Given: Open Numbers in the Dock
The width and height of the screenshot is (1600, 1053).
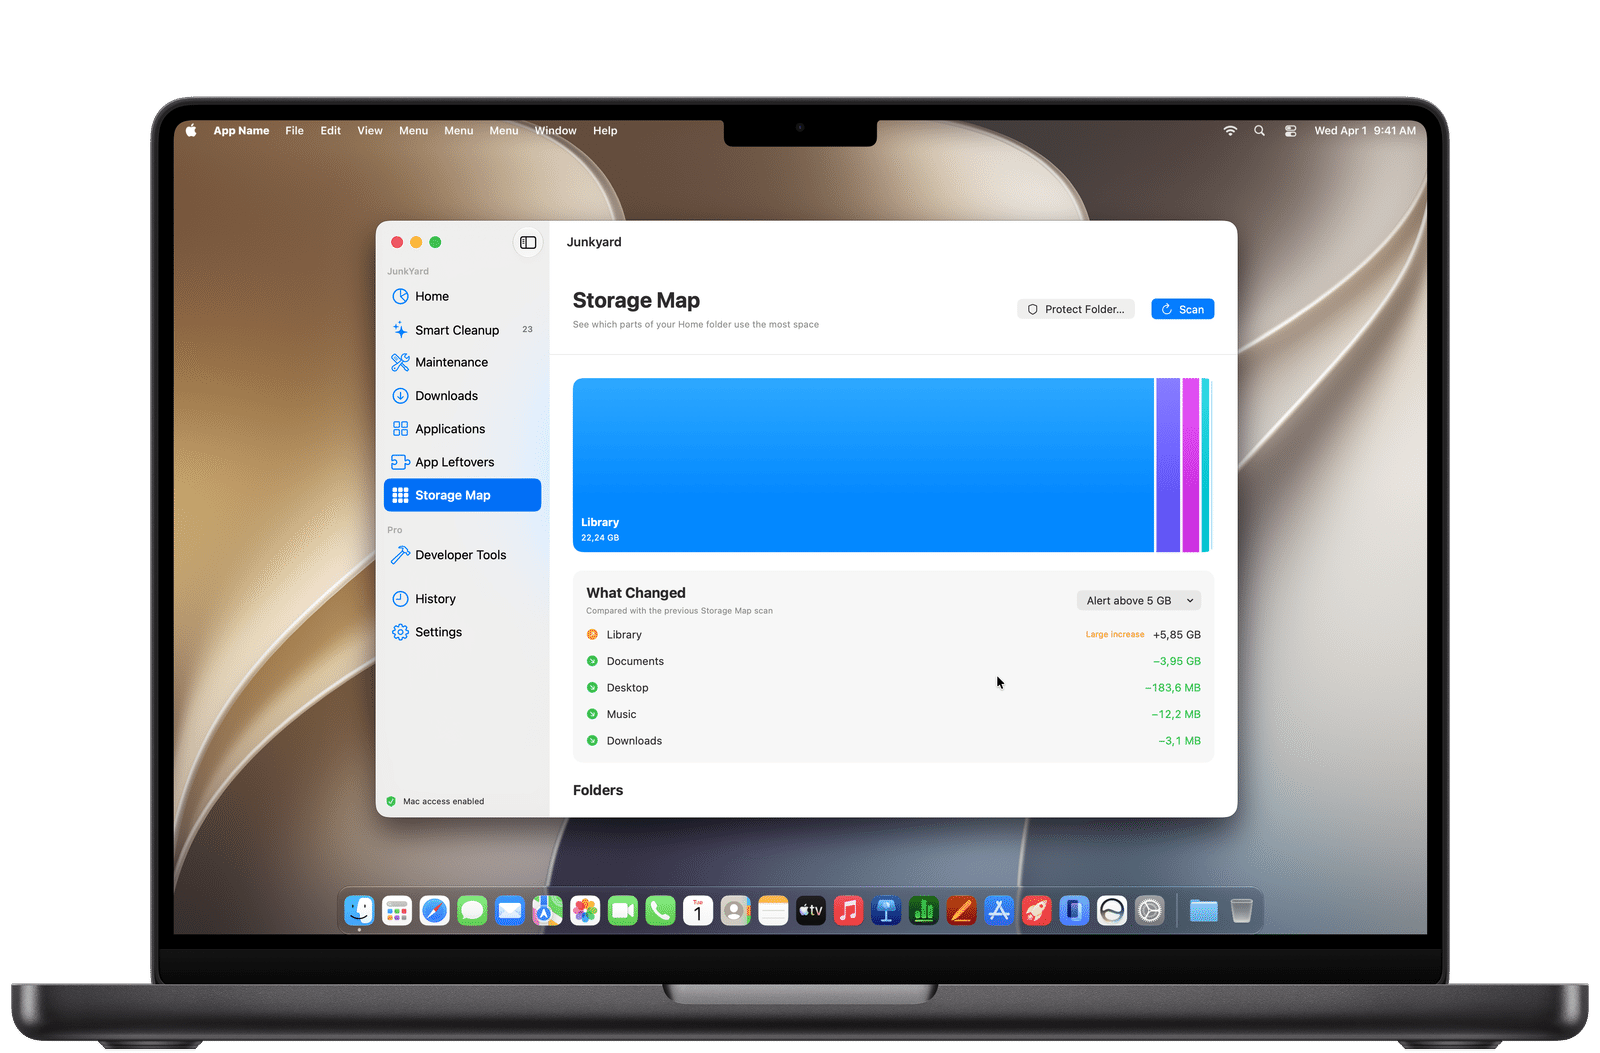Looking at the screenshot, I should (x=924, y=910).
